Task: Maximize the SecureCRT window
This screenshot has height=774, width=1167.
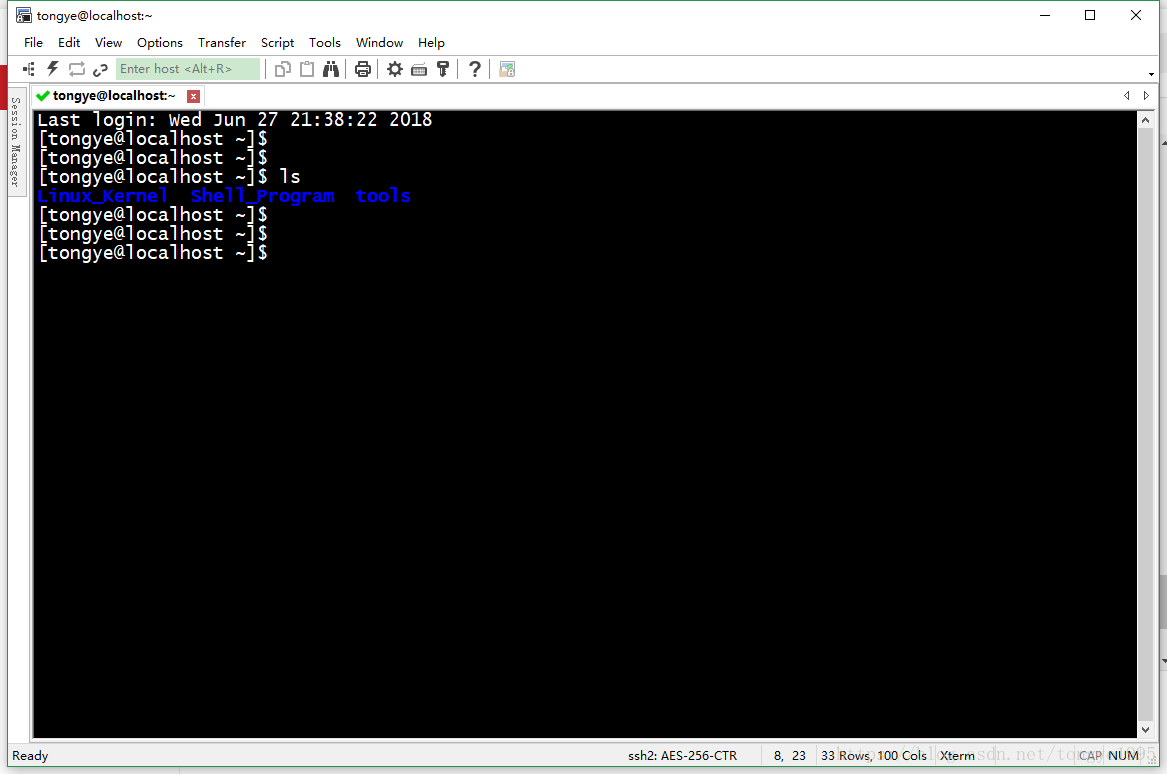Action: 1090,15
